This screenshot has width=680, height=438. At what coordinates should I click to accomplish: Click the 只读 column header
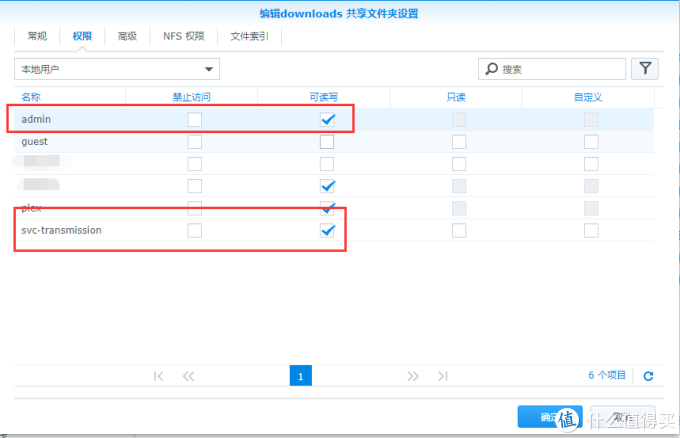coord(456,97)
